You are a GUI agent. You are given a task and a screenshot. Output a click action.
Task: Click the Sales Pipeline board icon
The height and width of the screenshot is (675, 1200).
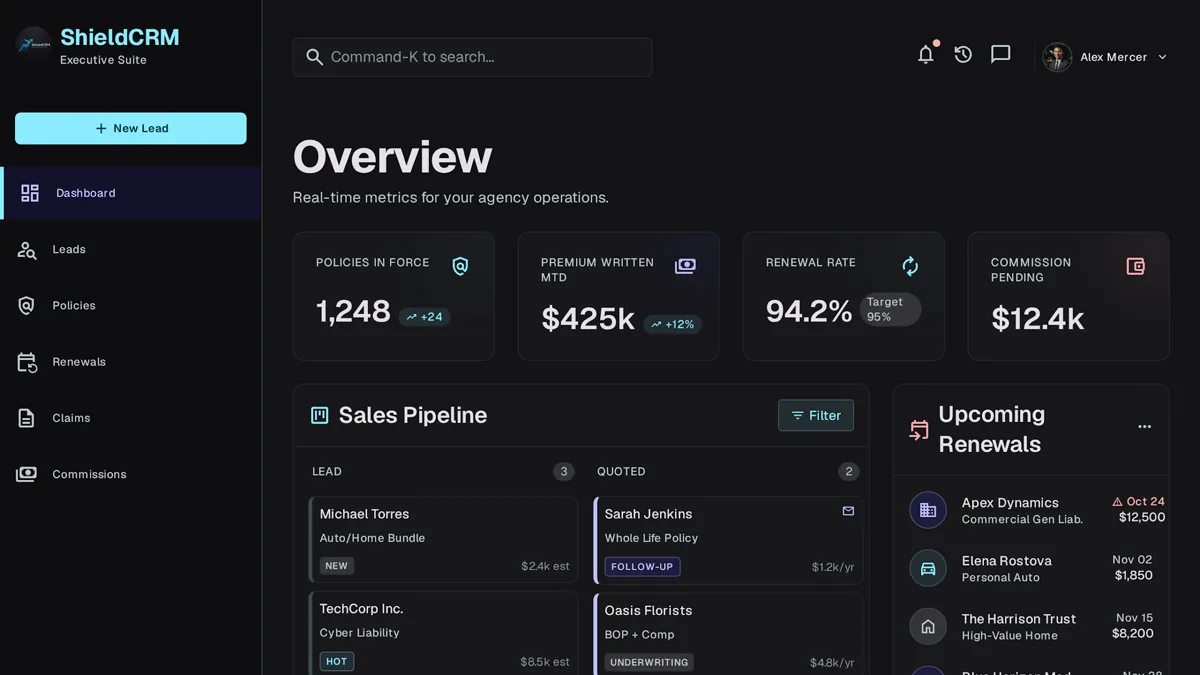[x=320, y=415]
